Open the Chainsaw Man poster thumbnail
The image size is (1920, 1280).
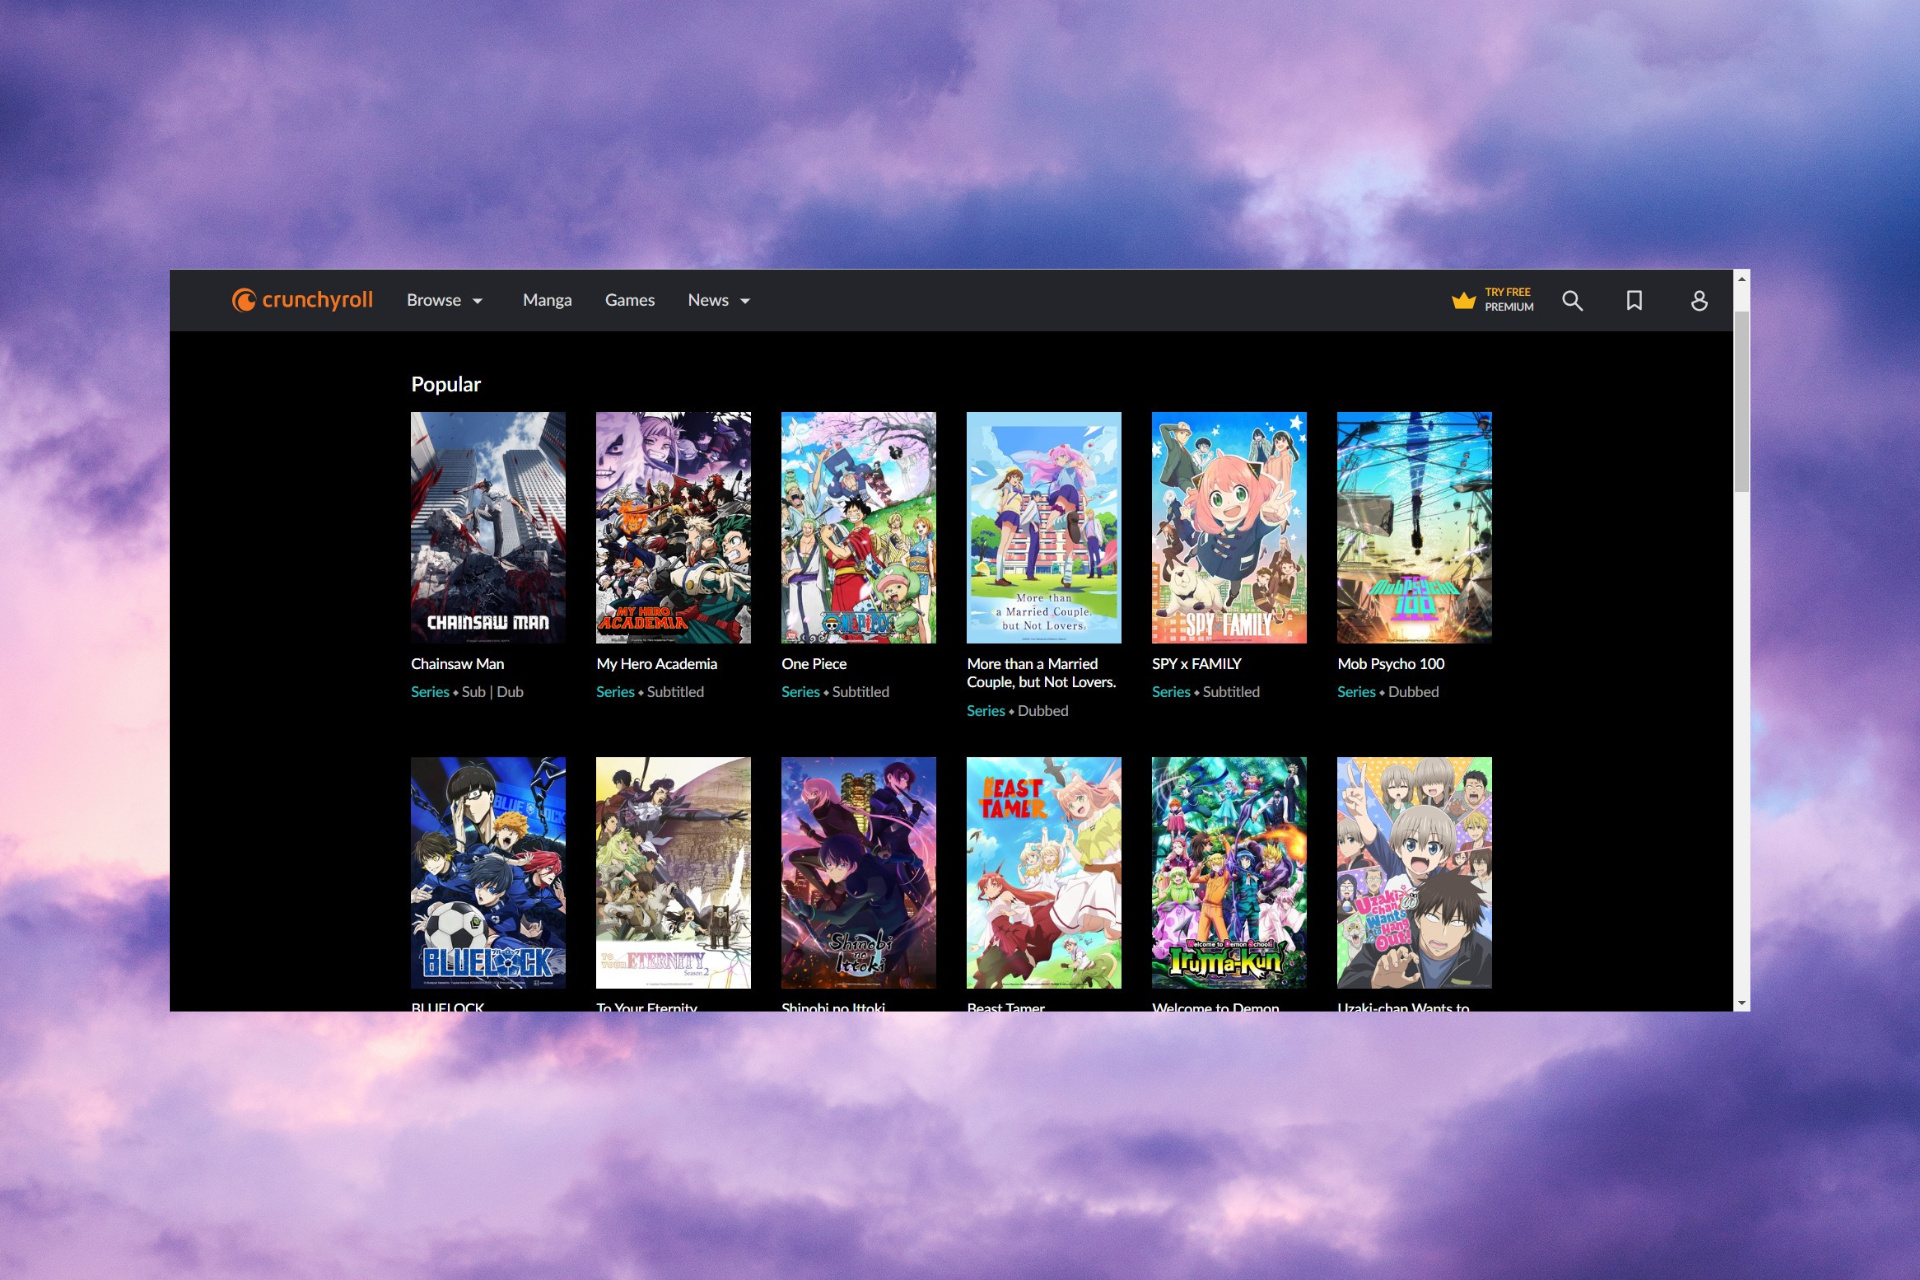(x=488, y=527)
